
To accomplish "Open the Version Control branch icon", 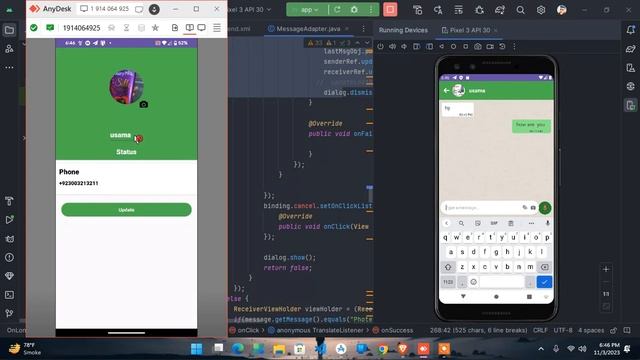I will coord(9,313).
